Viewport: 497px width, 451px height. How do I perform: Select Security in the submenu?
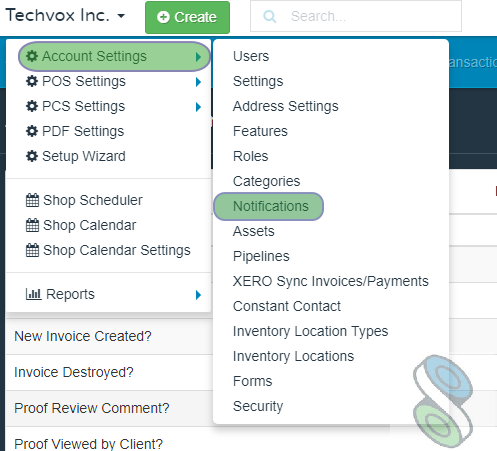click(x=258, y=406)
